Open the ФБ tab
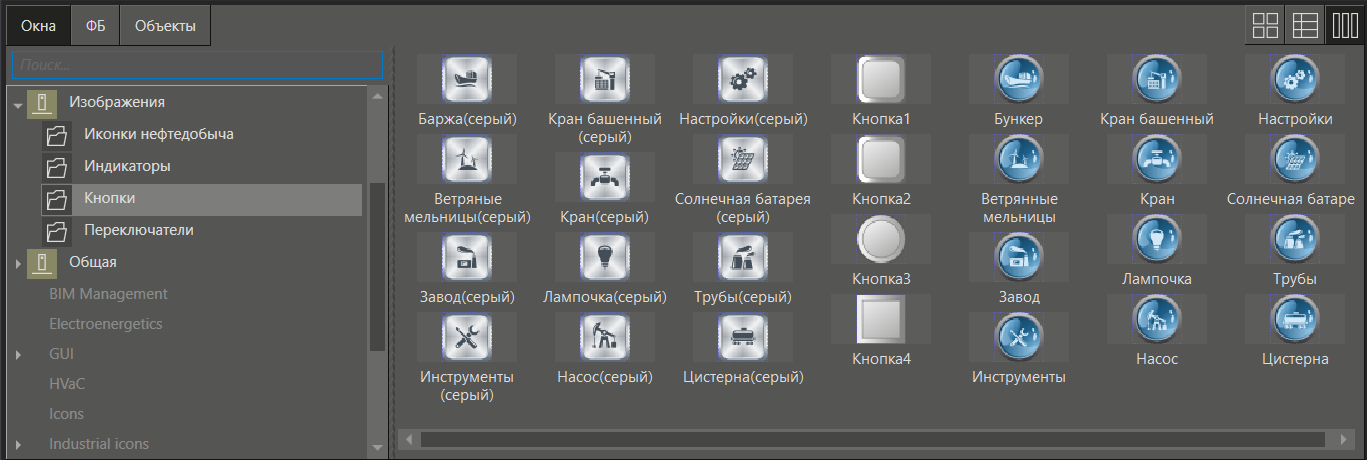 pyautogui.click(x=96, y=26)
